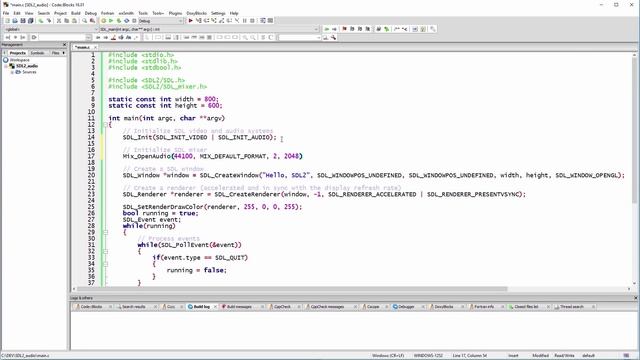
Task: Switch to the Closed files list tab
Action: pyautogui.click(x=526, y=307)
